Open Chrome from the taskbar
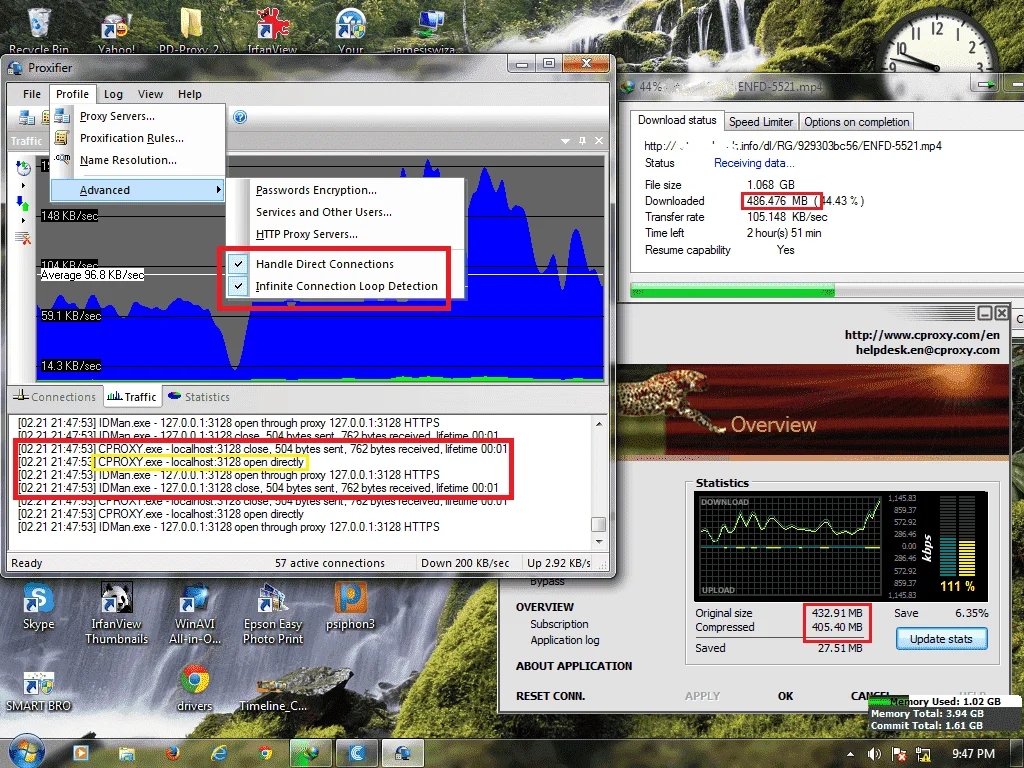Viewport: 1024px width, 768px height. pyautogui.click(x=265, y=754)
